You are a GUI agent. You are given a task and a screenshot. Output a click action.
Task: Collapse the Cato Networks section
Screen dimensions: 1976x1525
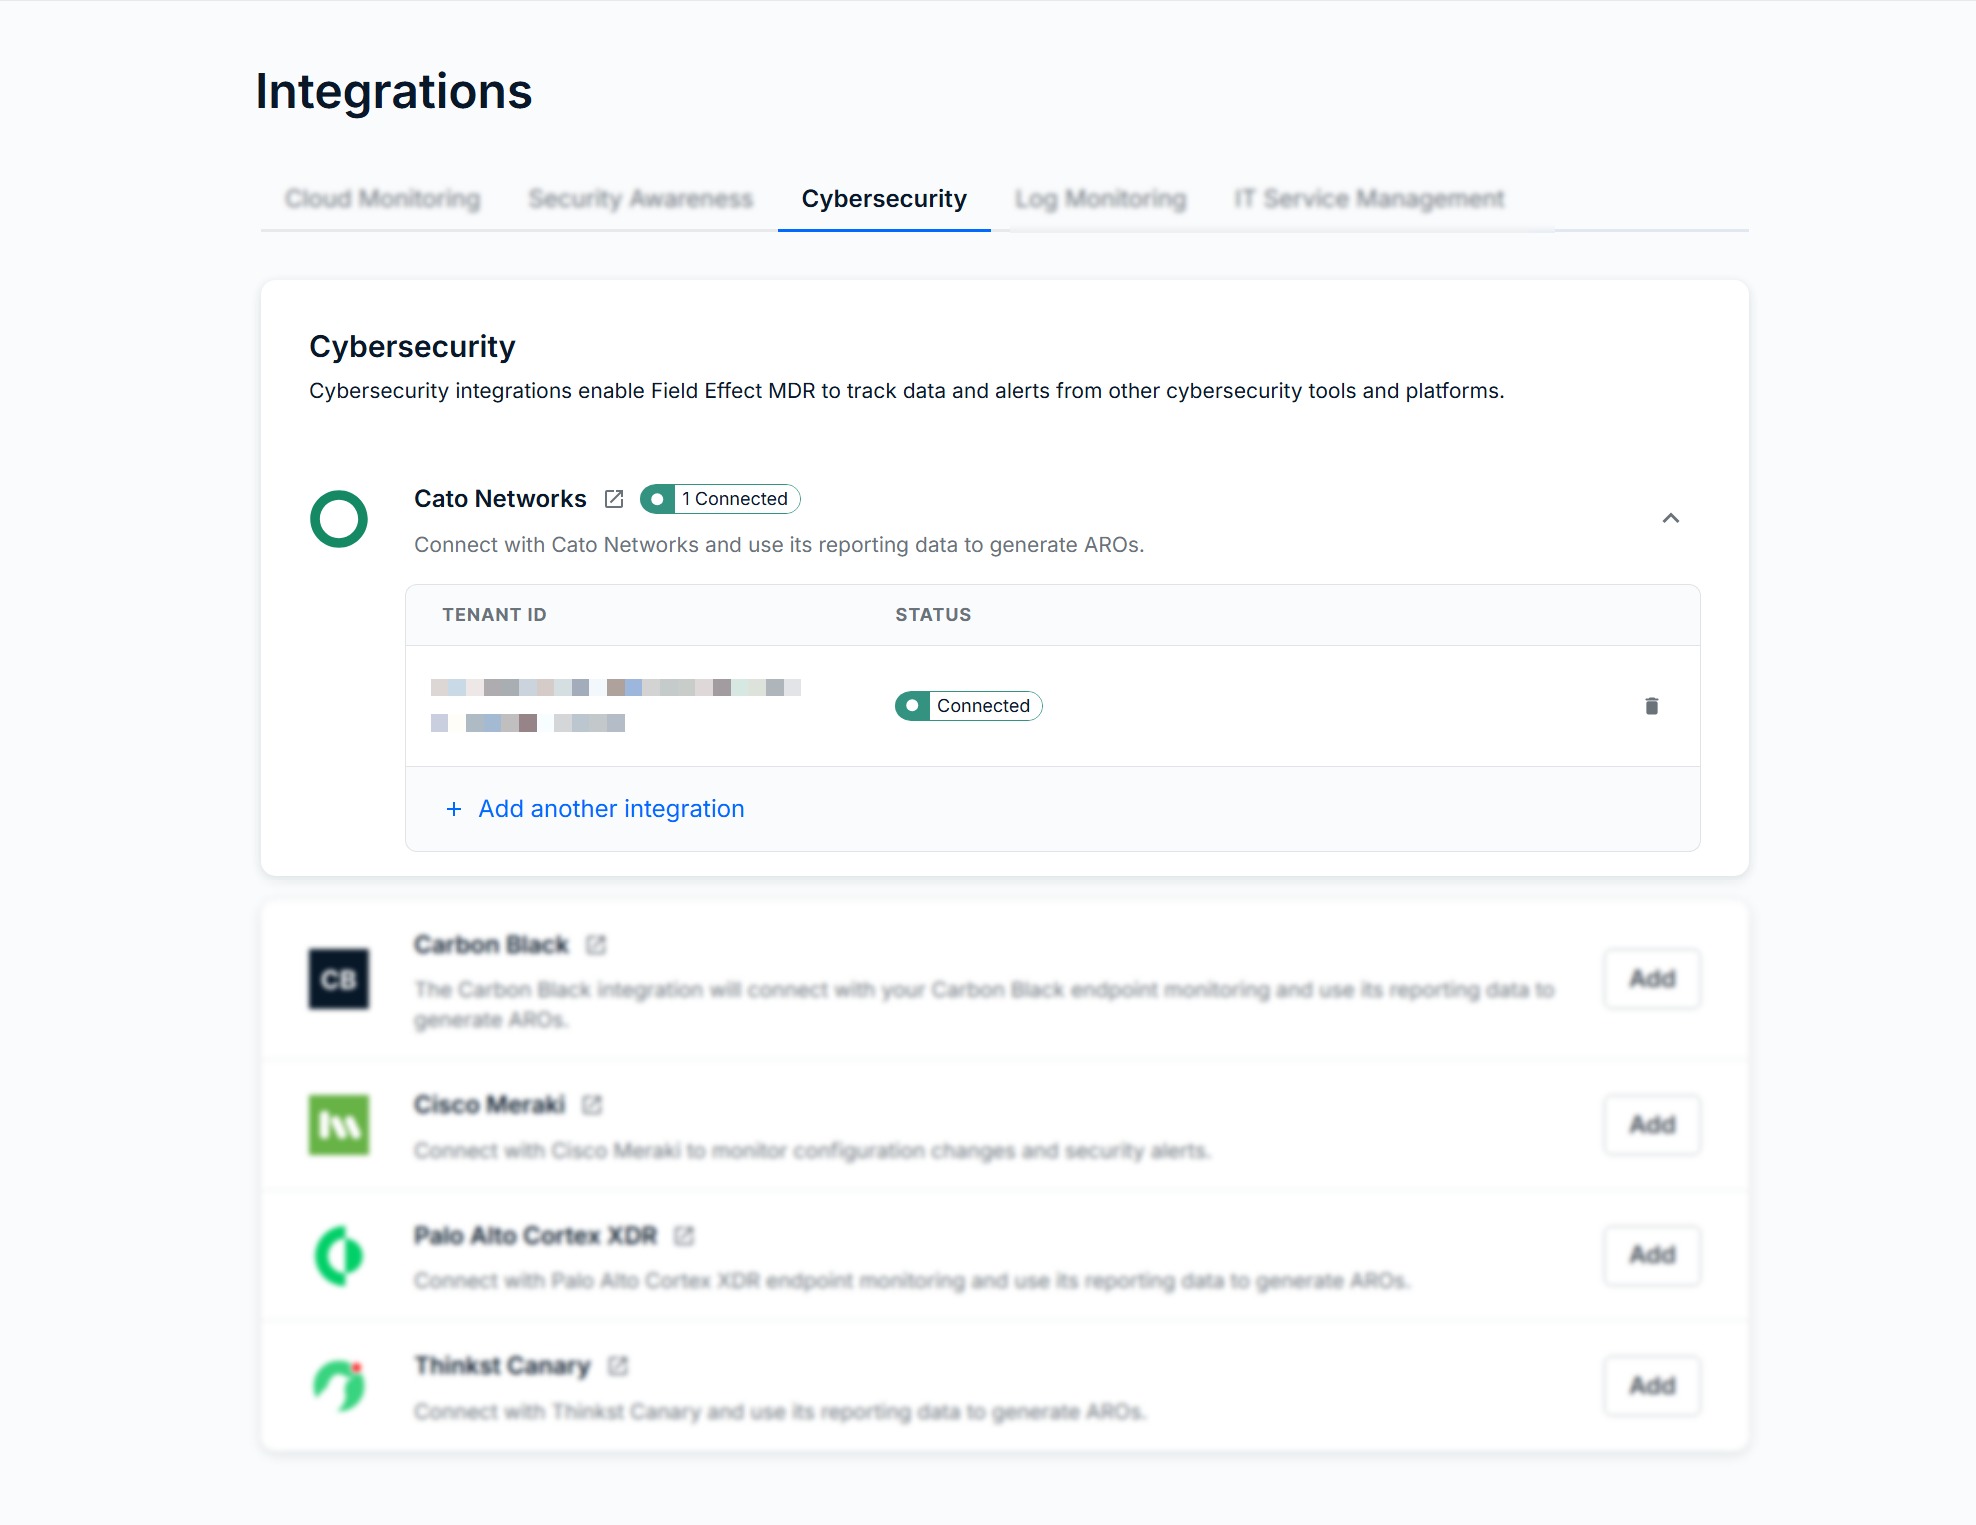(x=1671, y=518)
